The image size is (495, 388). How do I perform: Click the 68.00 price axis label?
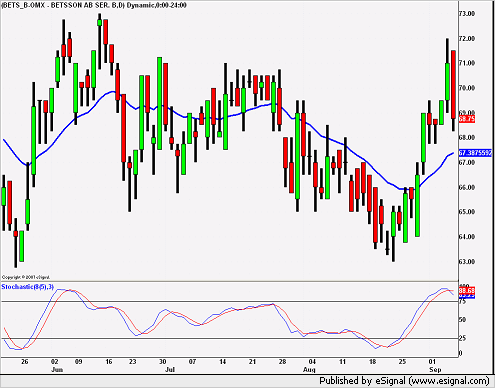click(x=467, y=137)
